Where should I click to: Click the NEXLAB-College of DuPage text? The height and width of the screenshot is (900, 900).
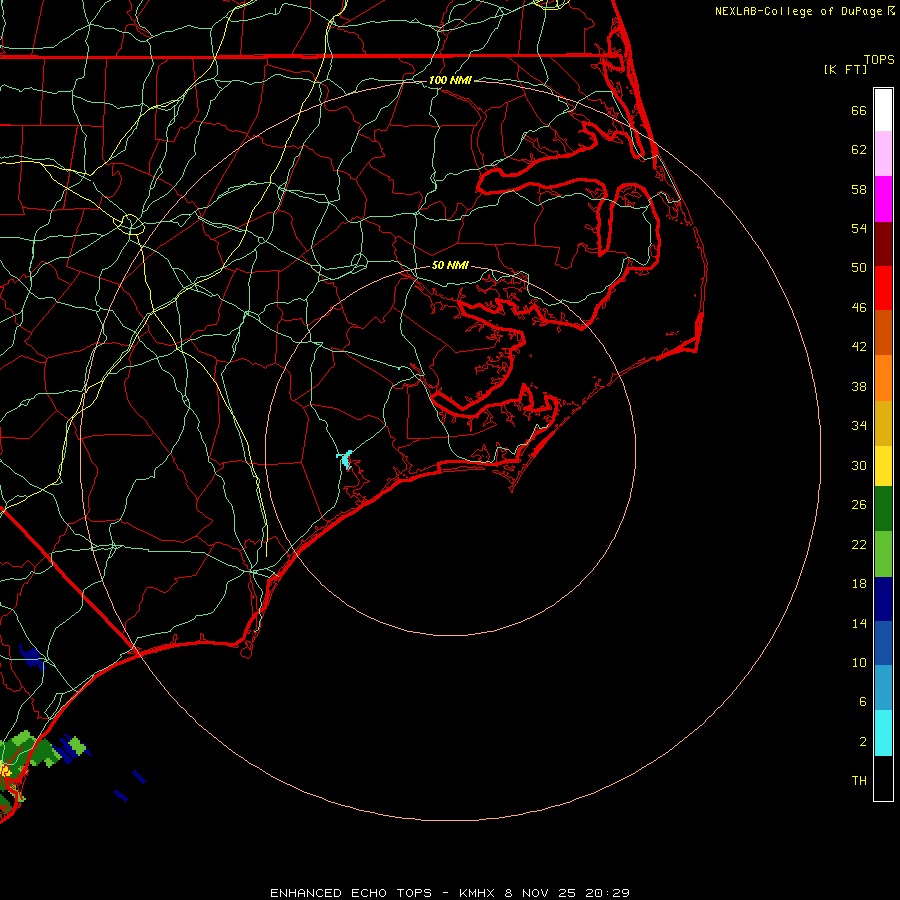798,11
